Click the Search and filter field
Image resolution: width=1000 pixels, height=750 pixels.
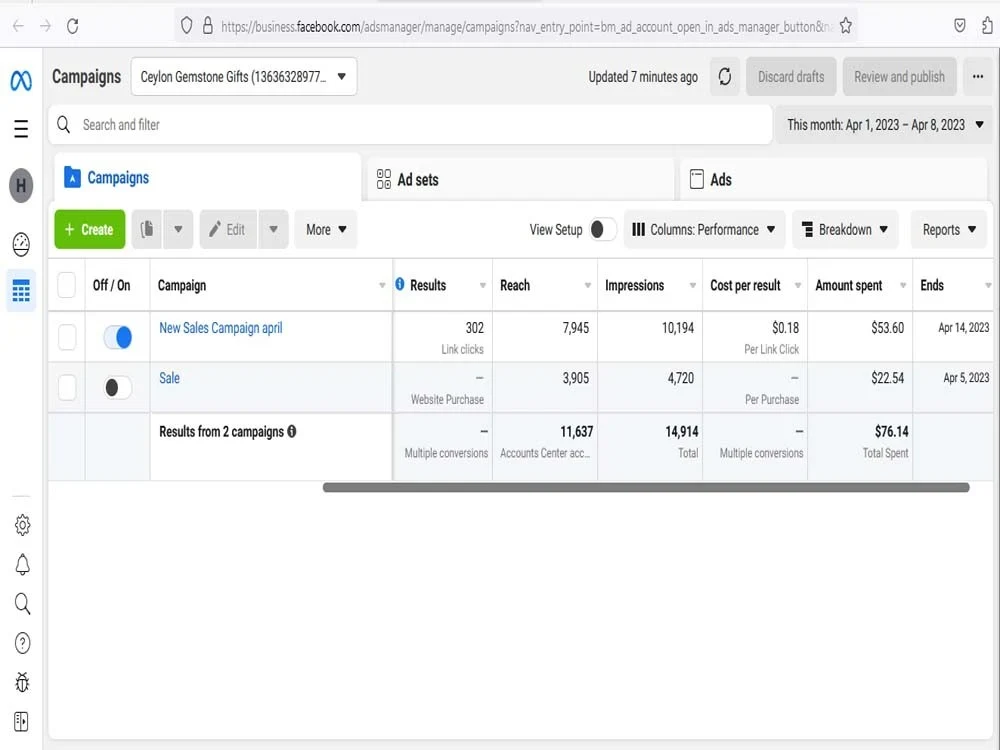tap(410, 124)
